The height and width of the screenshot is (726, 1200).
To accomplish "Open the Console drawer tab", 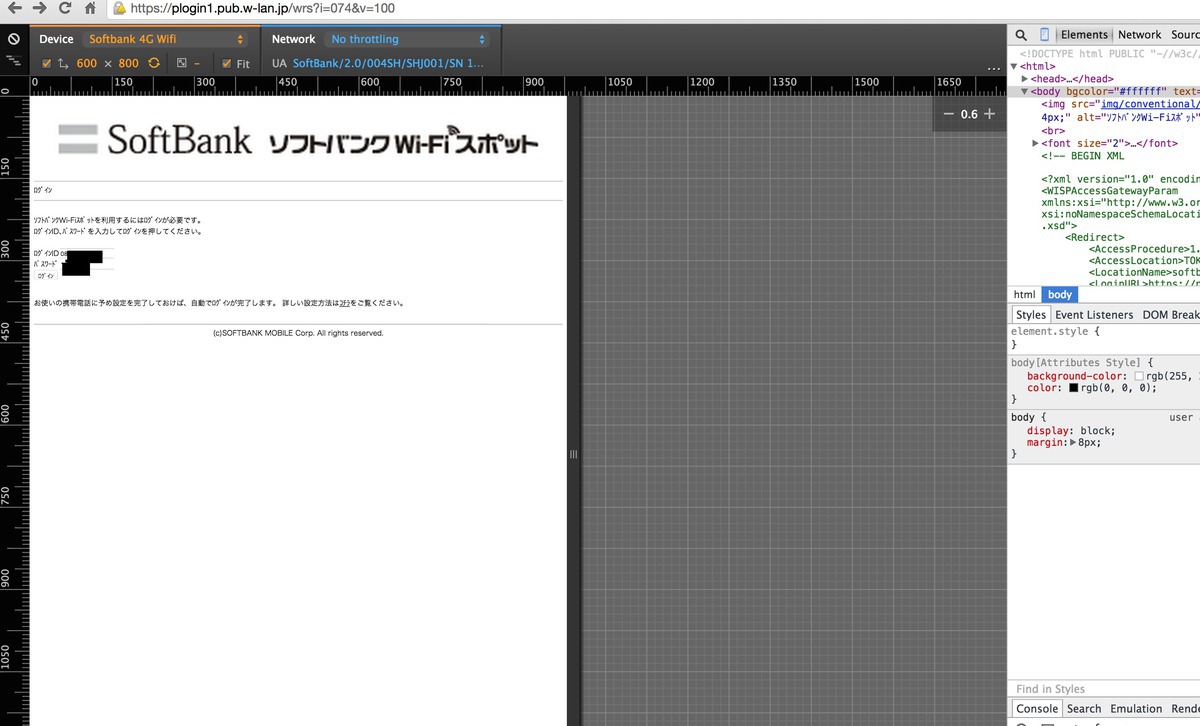I will 1037,709.
